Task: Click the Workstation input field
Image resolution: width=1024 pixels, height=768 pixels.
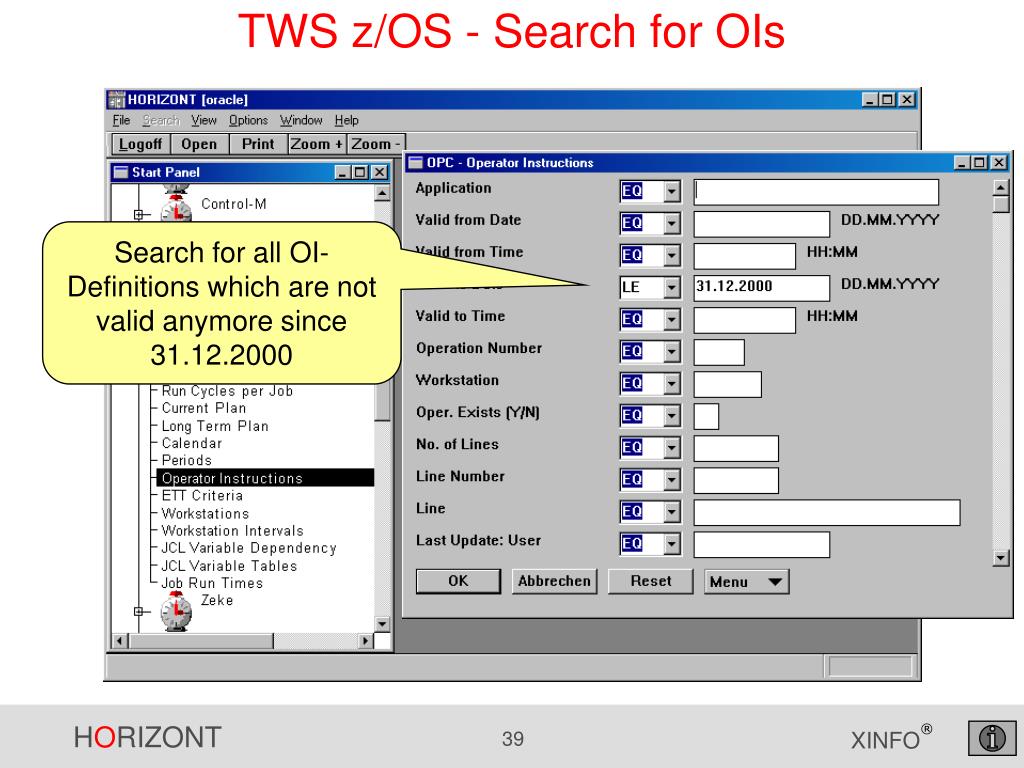Action: 728,384
